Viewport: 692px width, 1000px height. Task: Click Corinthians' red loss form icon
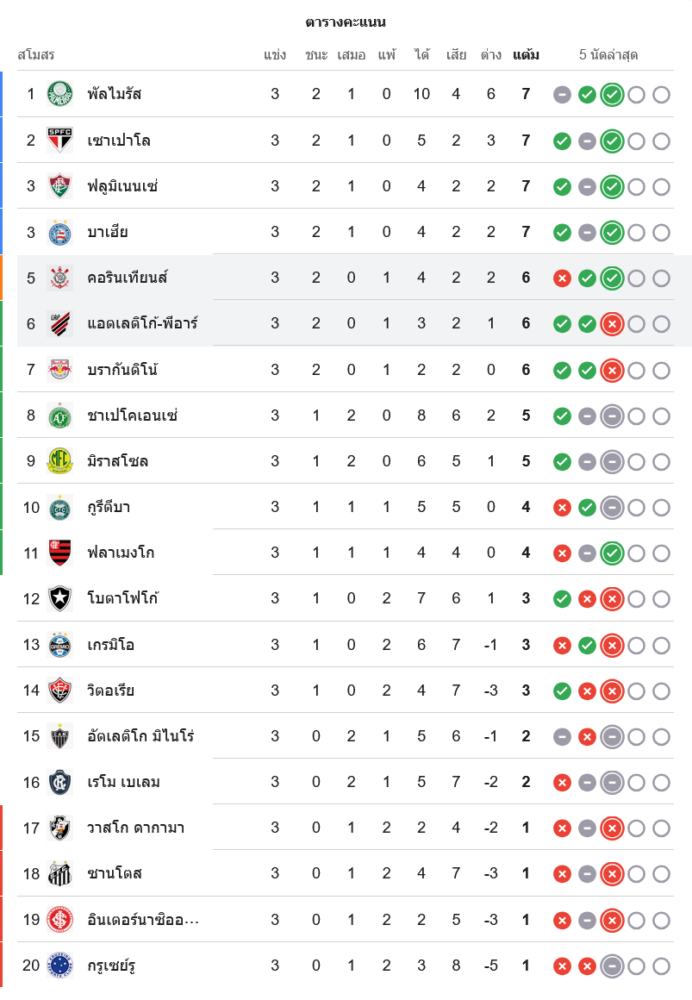coord(562,278)
